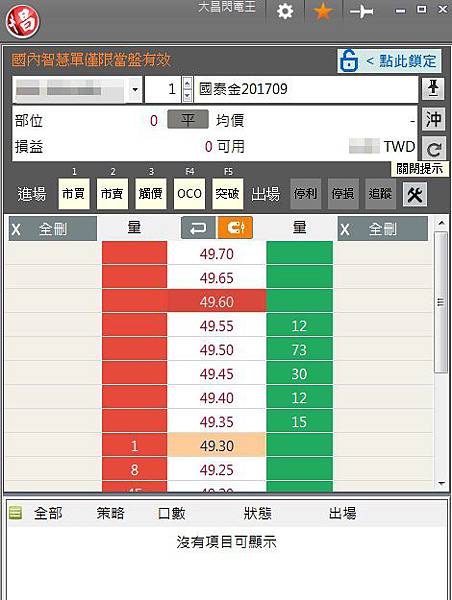Click green sell cell with volume 15
The height and width of the screenshot is (600, 452).
pos(299,422)
